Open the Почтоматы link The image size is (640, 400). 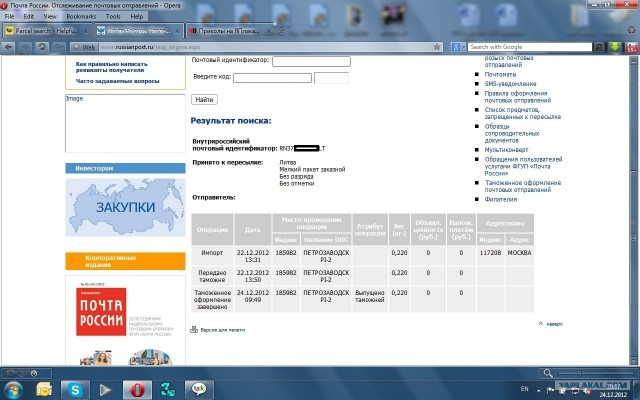pos(500,74)
